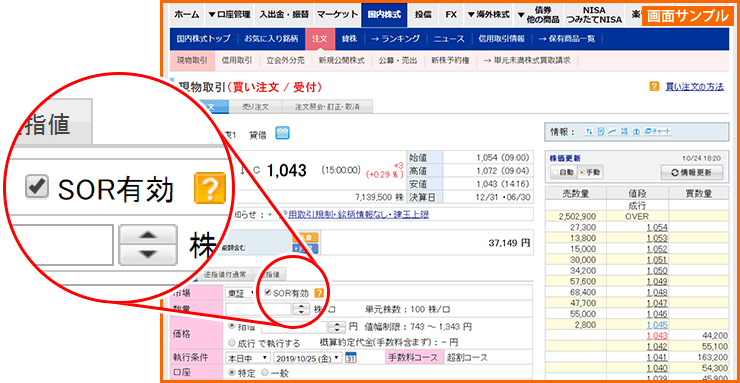Screen dimensions: 740x383
Task: Toggle the enlarged SOR有効 checkbox in the magnifier
Action: pyautogui.click(x=36, y=188)
